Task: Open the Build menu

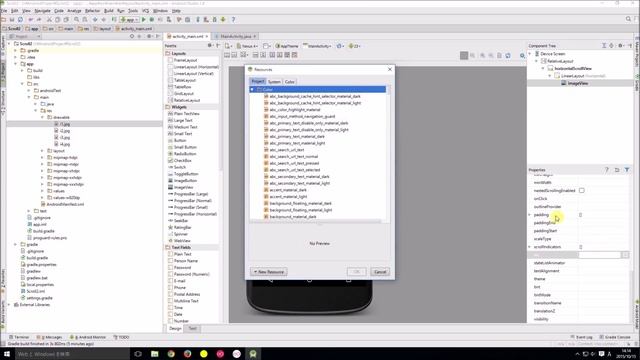Action: tap(109, 11)
